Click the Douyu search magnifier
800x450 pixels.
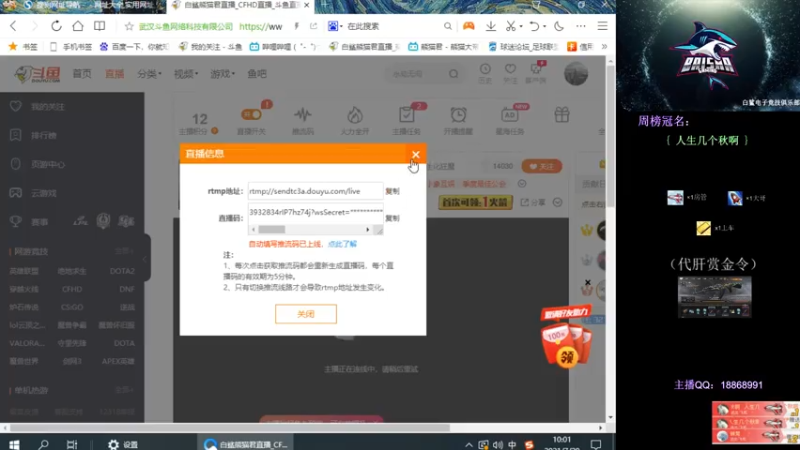pos(454,74)
